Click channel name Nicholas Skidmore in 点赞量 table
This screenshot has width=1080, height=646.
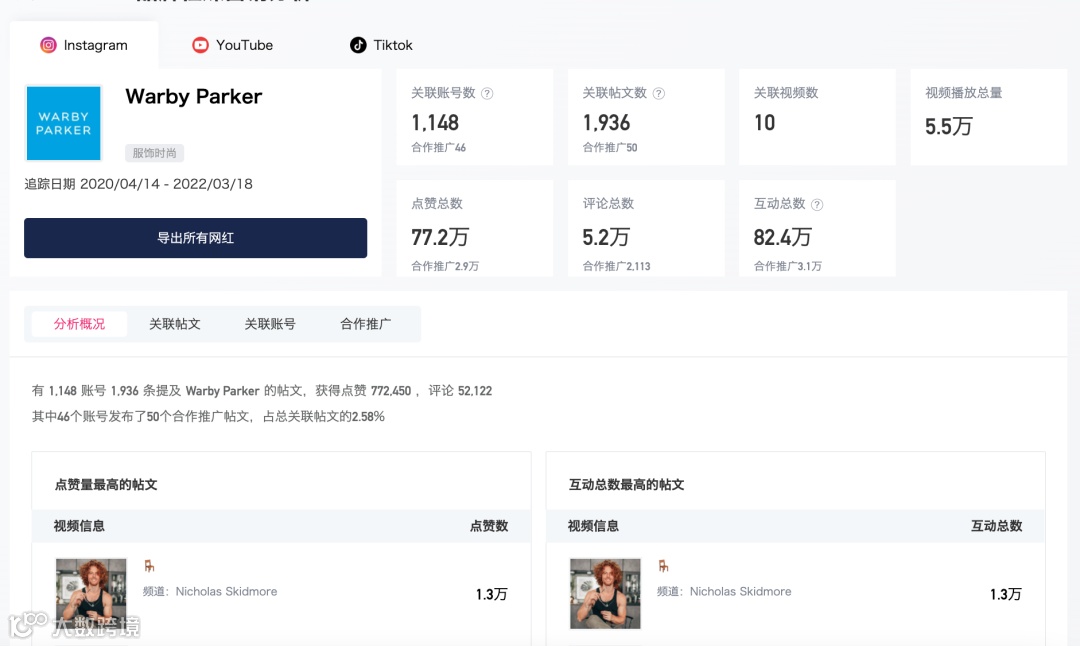[x=227, y=592]
